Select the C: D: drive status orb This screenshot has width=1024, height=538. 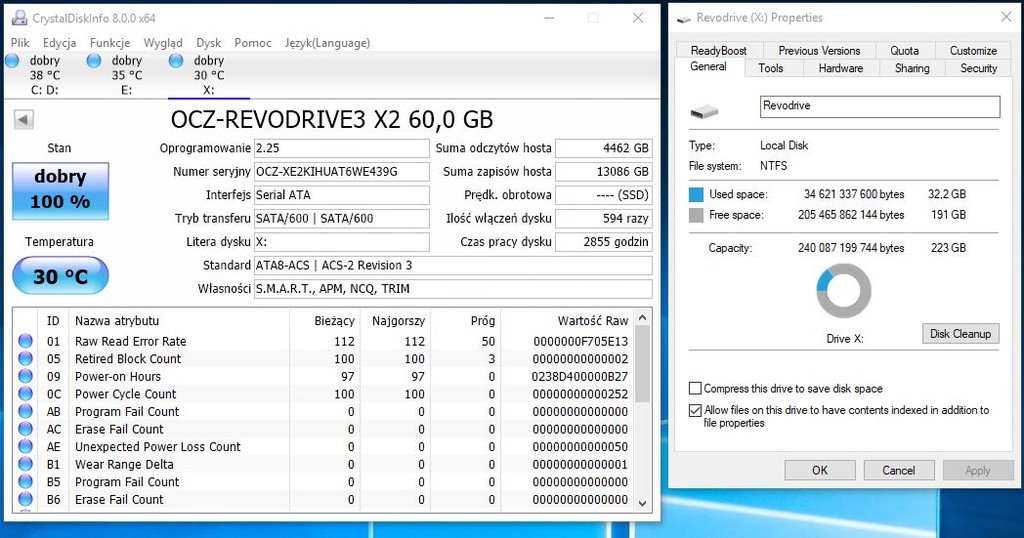tap(12, 61)
